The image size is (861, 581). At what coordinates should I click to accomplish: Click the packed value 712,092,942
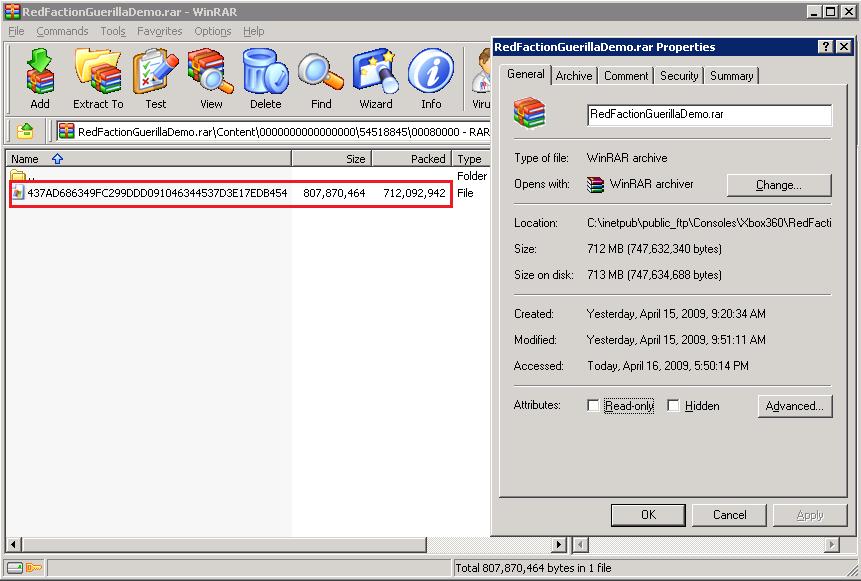click(414, 193)
